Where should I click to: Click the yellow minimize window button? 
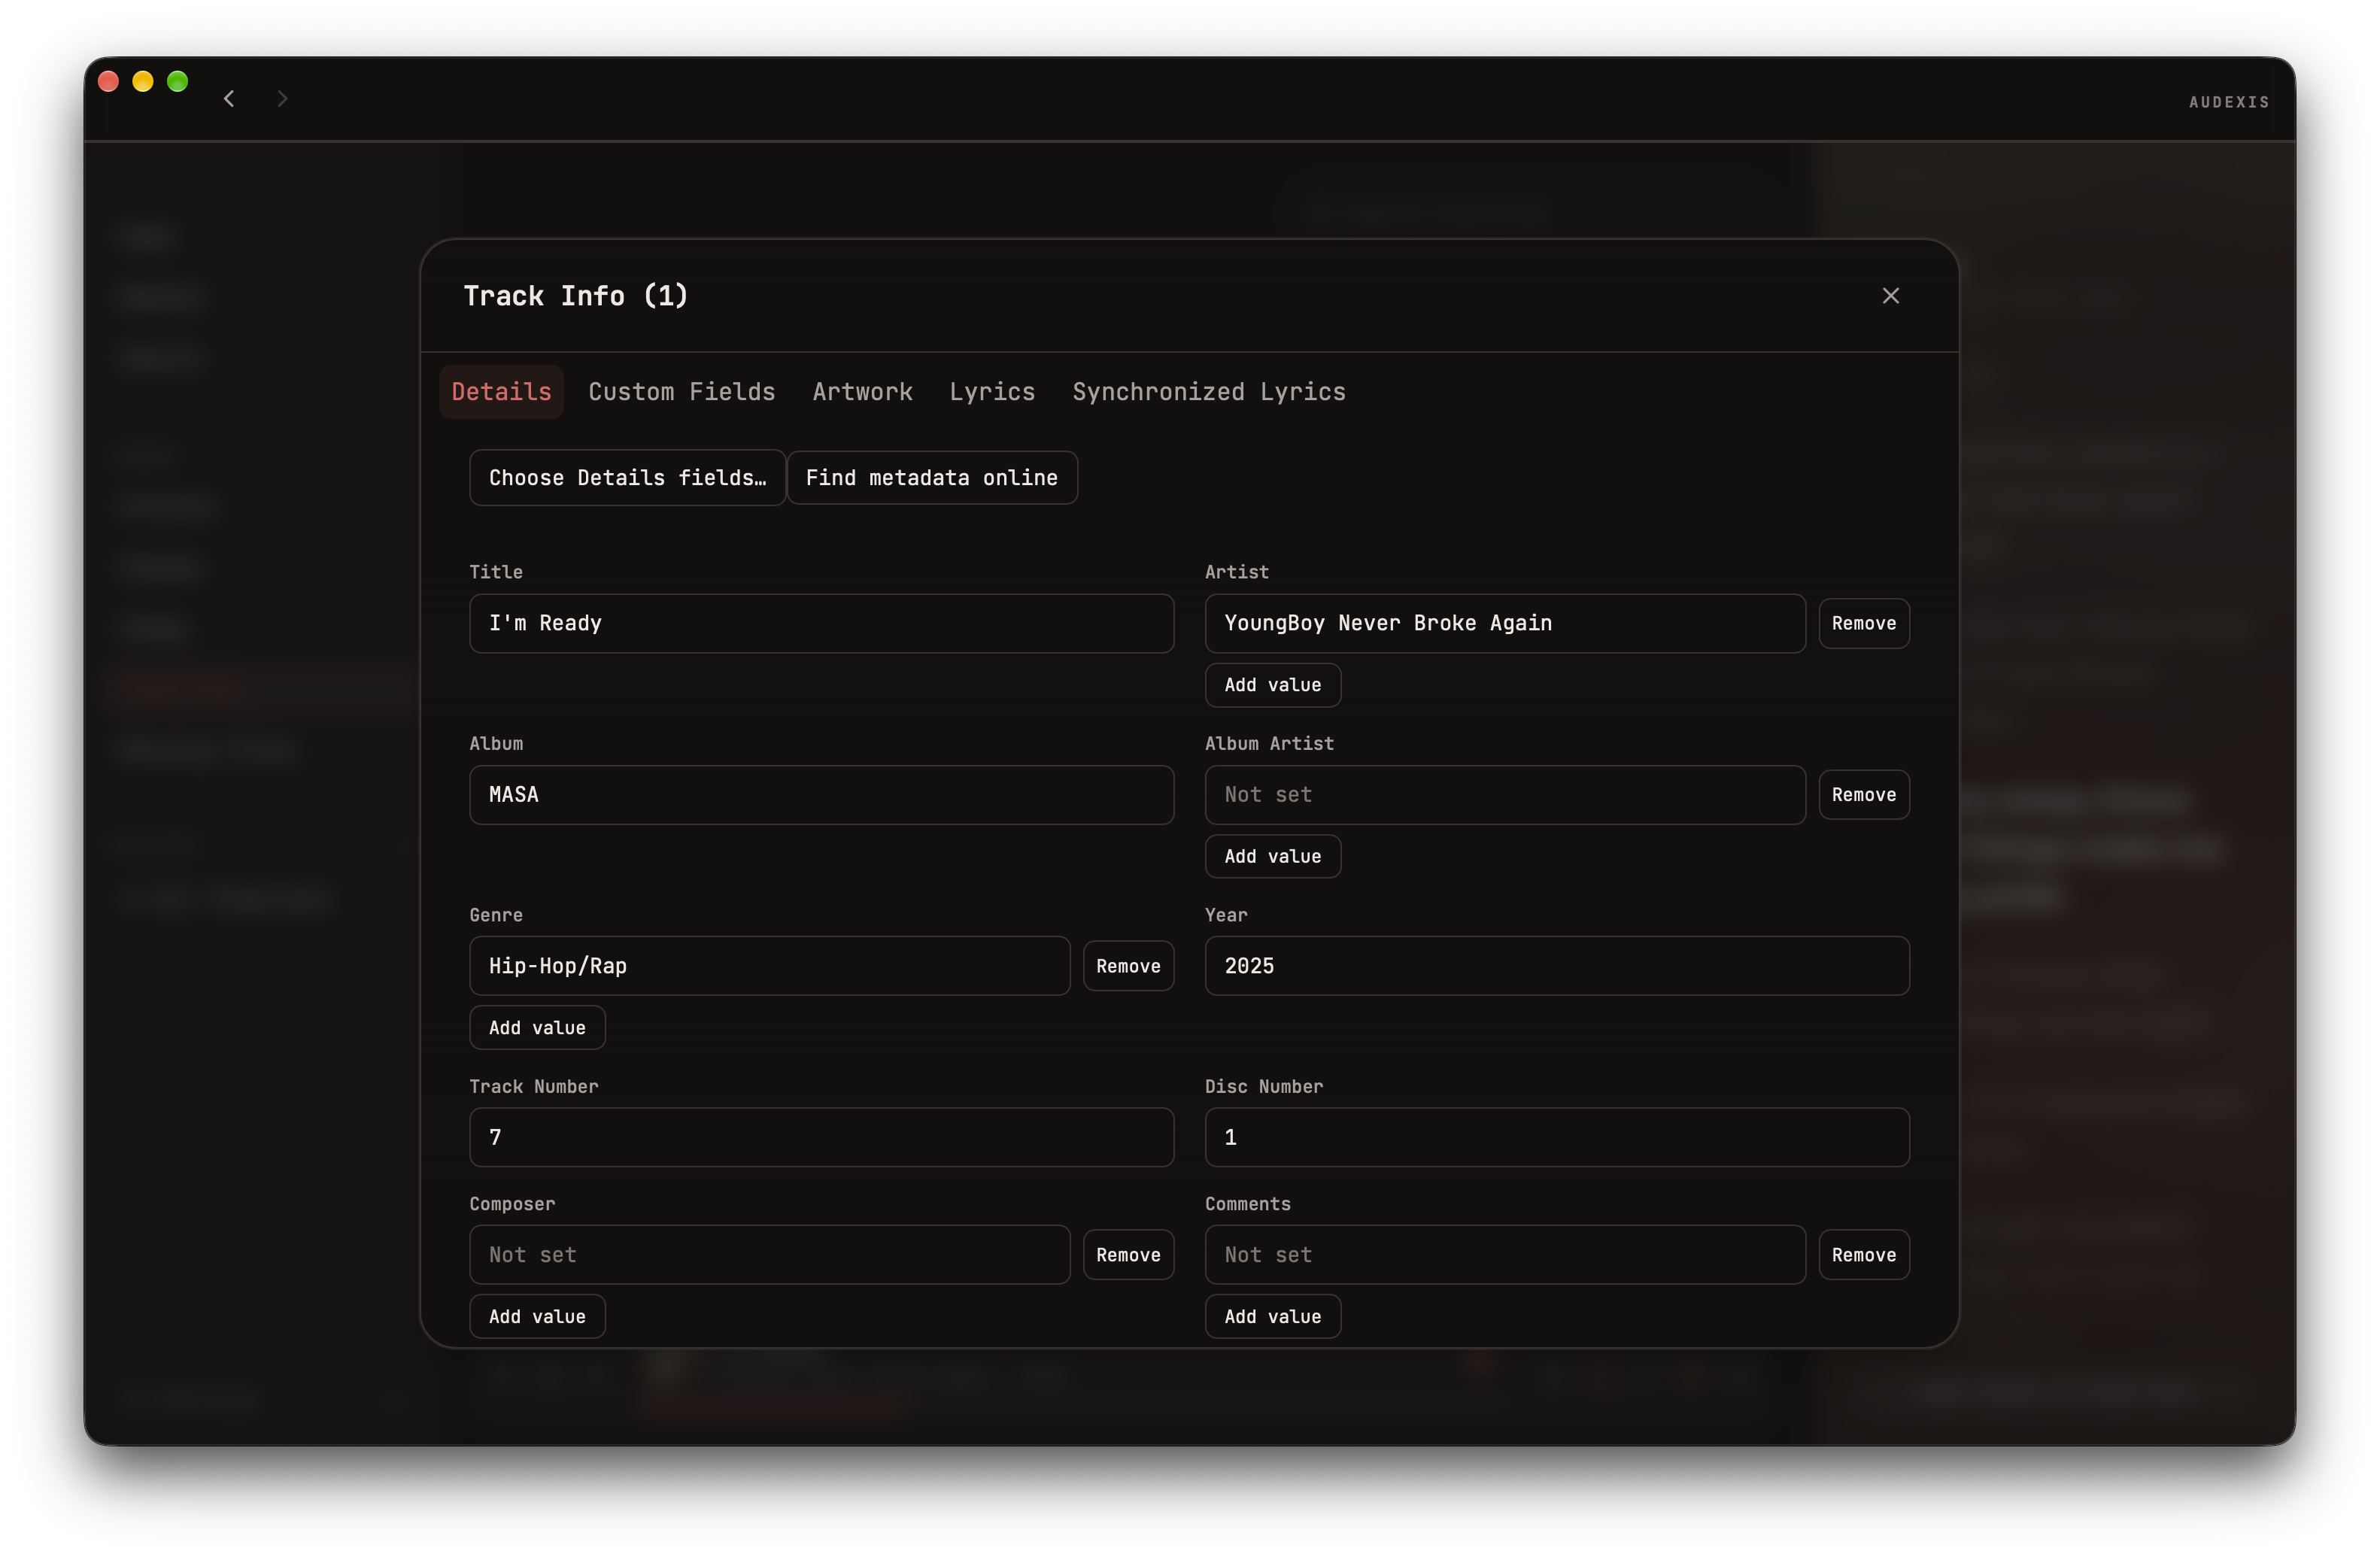tap(143, 82)
